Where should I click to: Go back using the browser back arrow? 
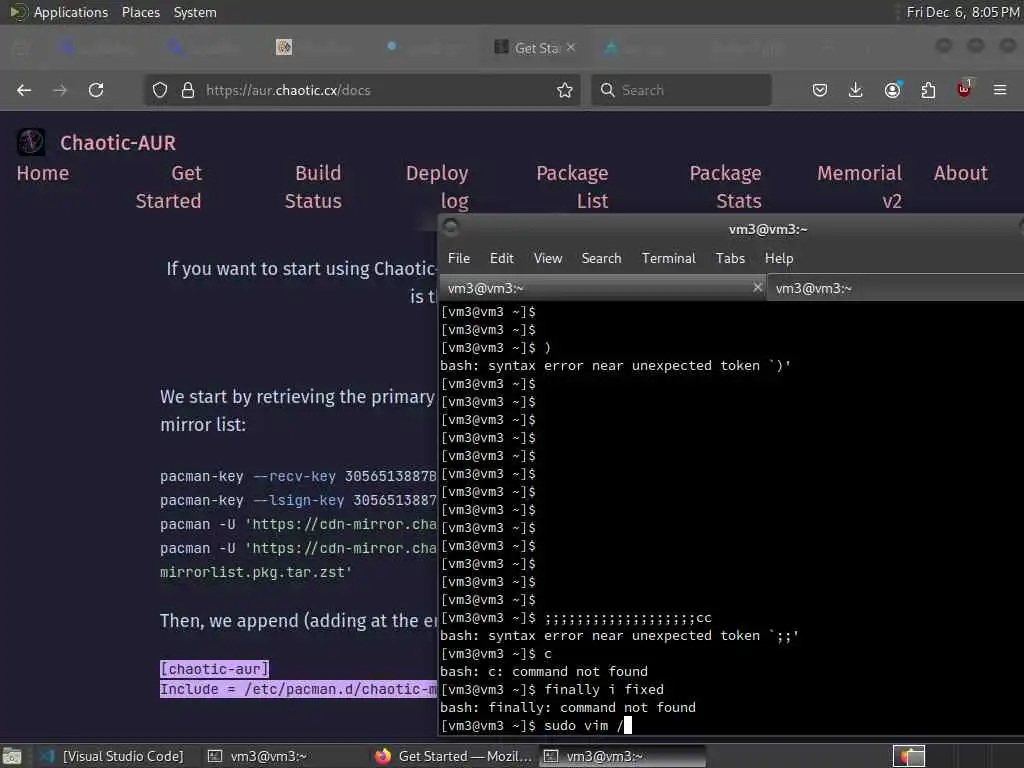24,90
